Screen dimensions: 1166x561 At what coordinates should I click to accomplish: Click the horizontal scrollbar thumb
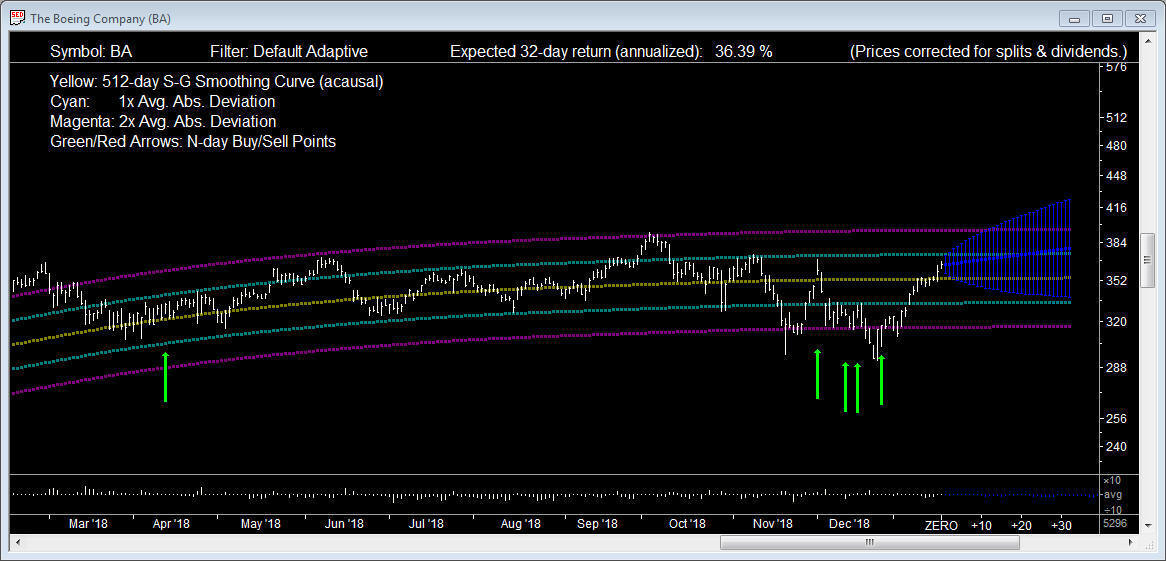tap(869, 542)
